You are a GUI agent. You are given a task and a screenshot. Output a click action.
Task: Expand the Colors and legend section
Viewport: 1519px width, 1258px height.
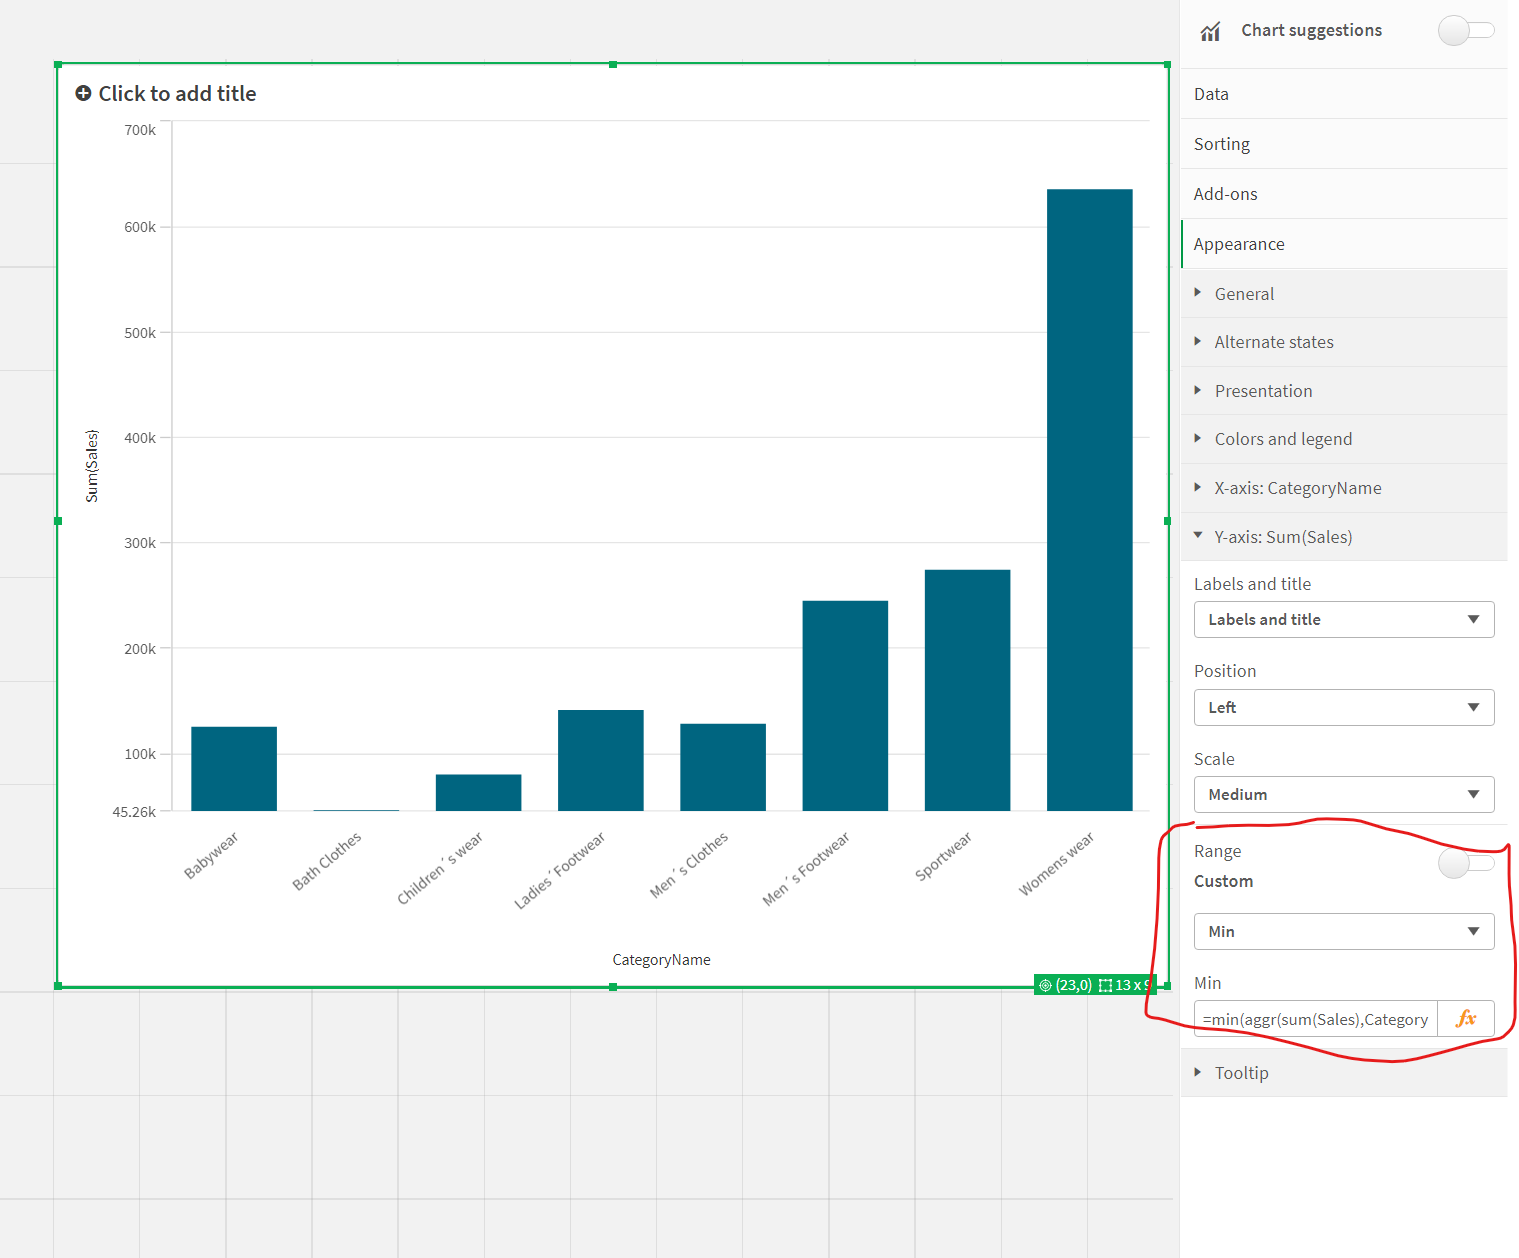coord(1282,439)
